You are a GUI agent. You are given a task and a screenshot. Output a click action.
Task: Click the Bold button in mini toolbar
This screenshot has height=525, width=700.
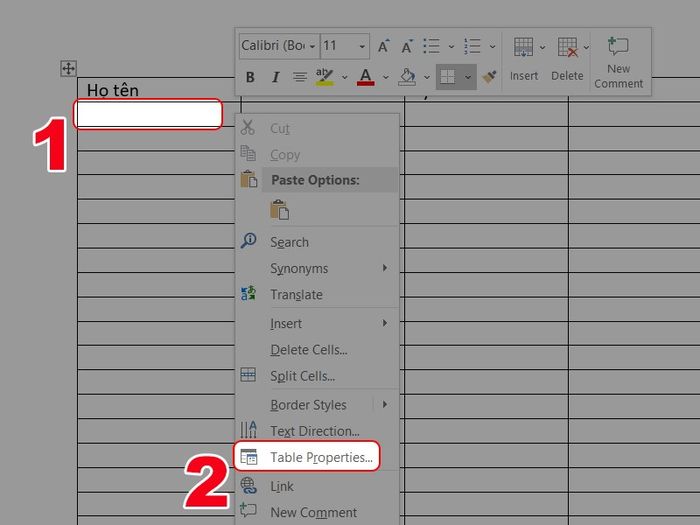(x=250, y=77)
